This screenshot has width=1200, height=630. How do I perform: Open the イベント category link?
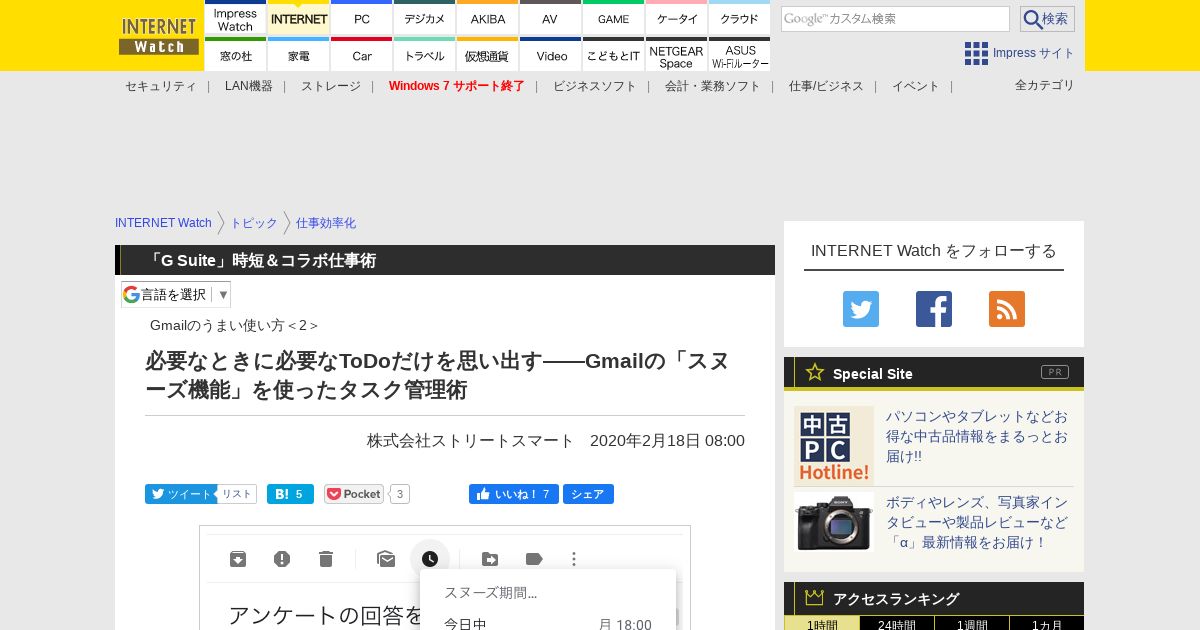(x=916, y=86)
